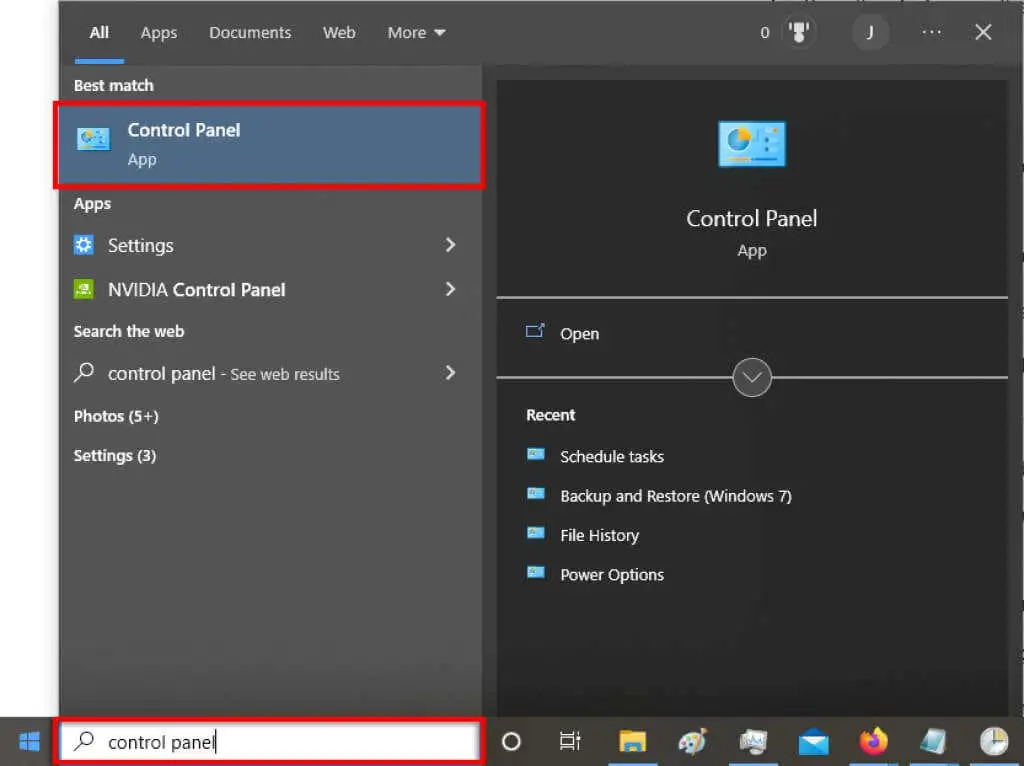Viewport: 1024px width, 766px height.
Task: Switch to the Apps tab
Action: pos(159,33)
